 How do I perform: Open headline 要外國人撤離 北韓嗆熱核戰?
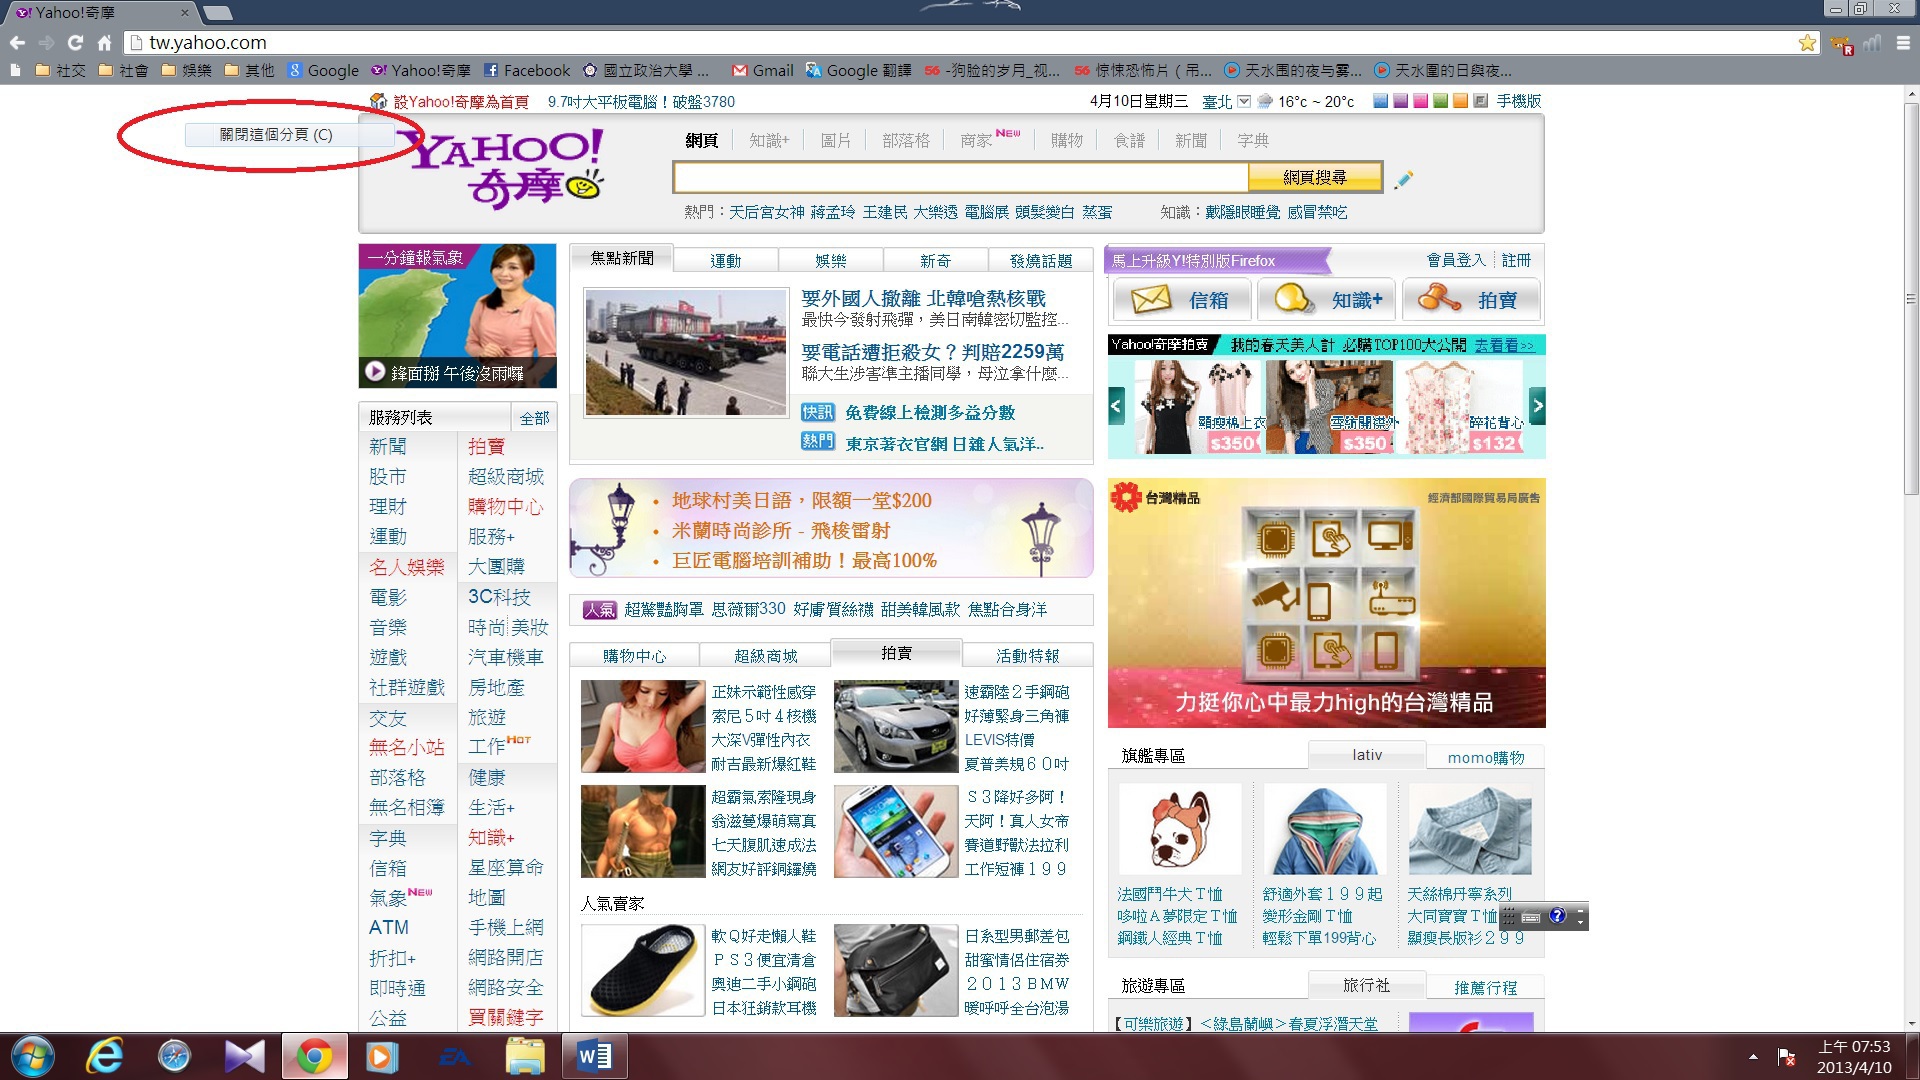(923, 298)
